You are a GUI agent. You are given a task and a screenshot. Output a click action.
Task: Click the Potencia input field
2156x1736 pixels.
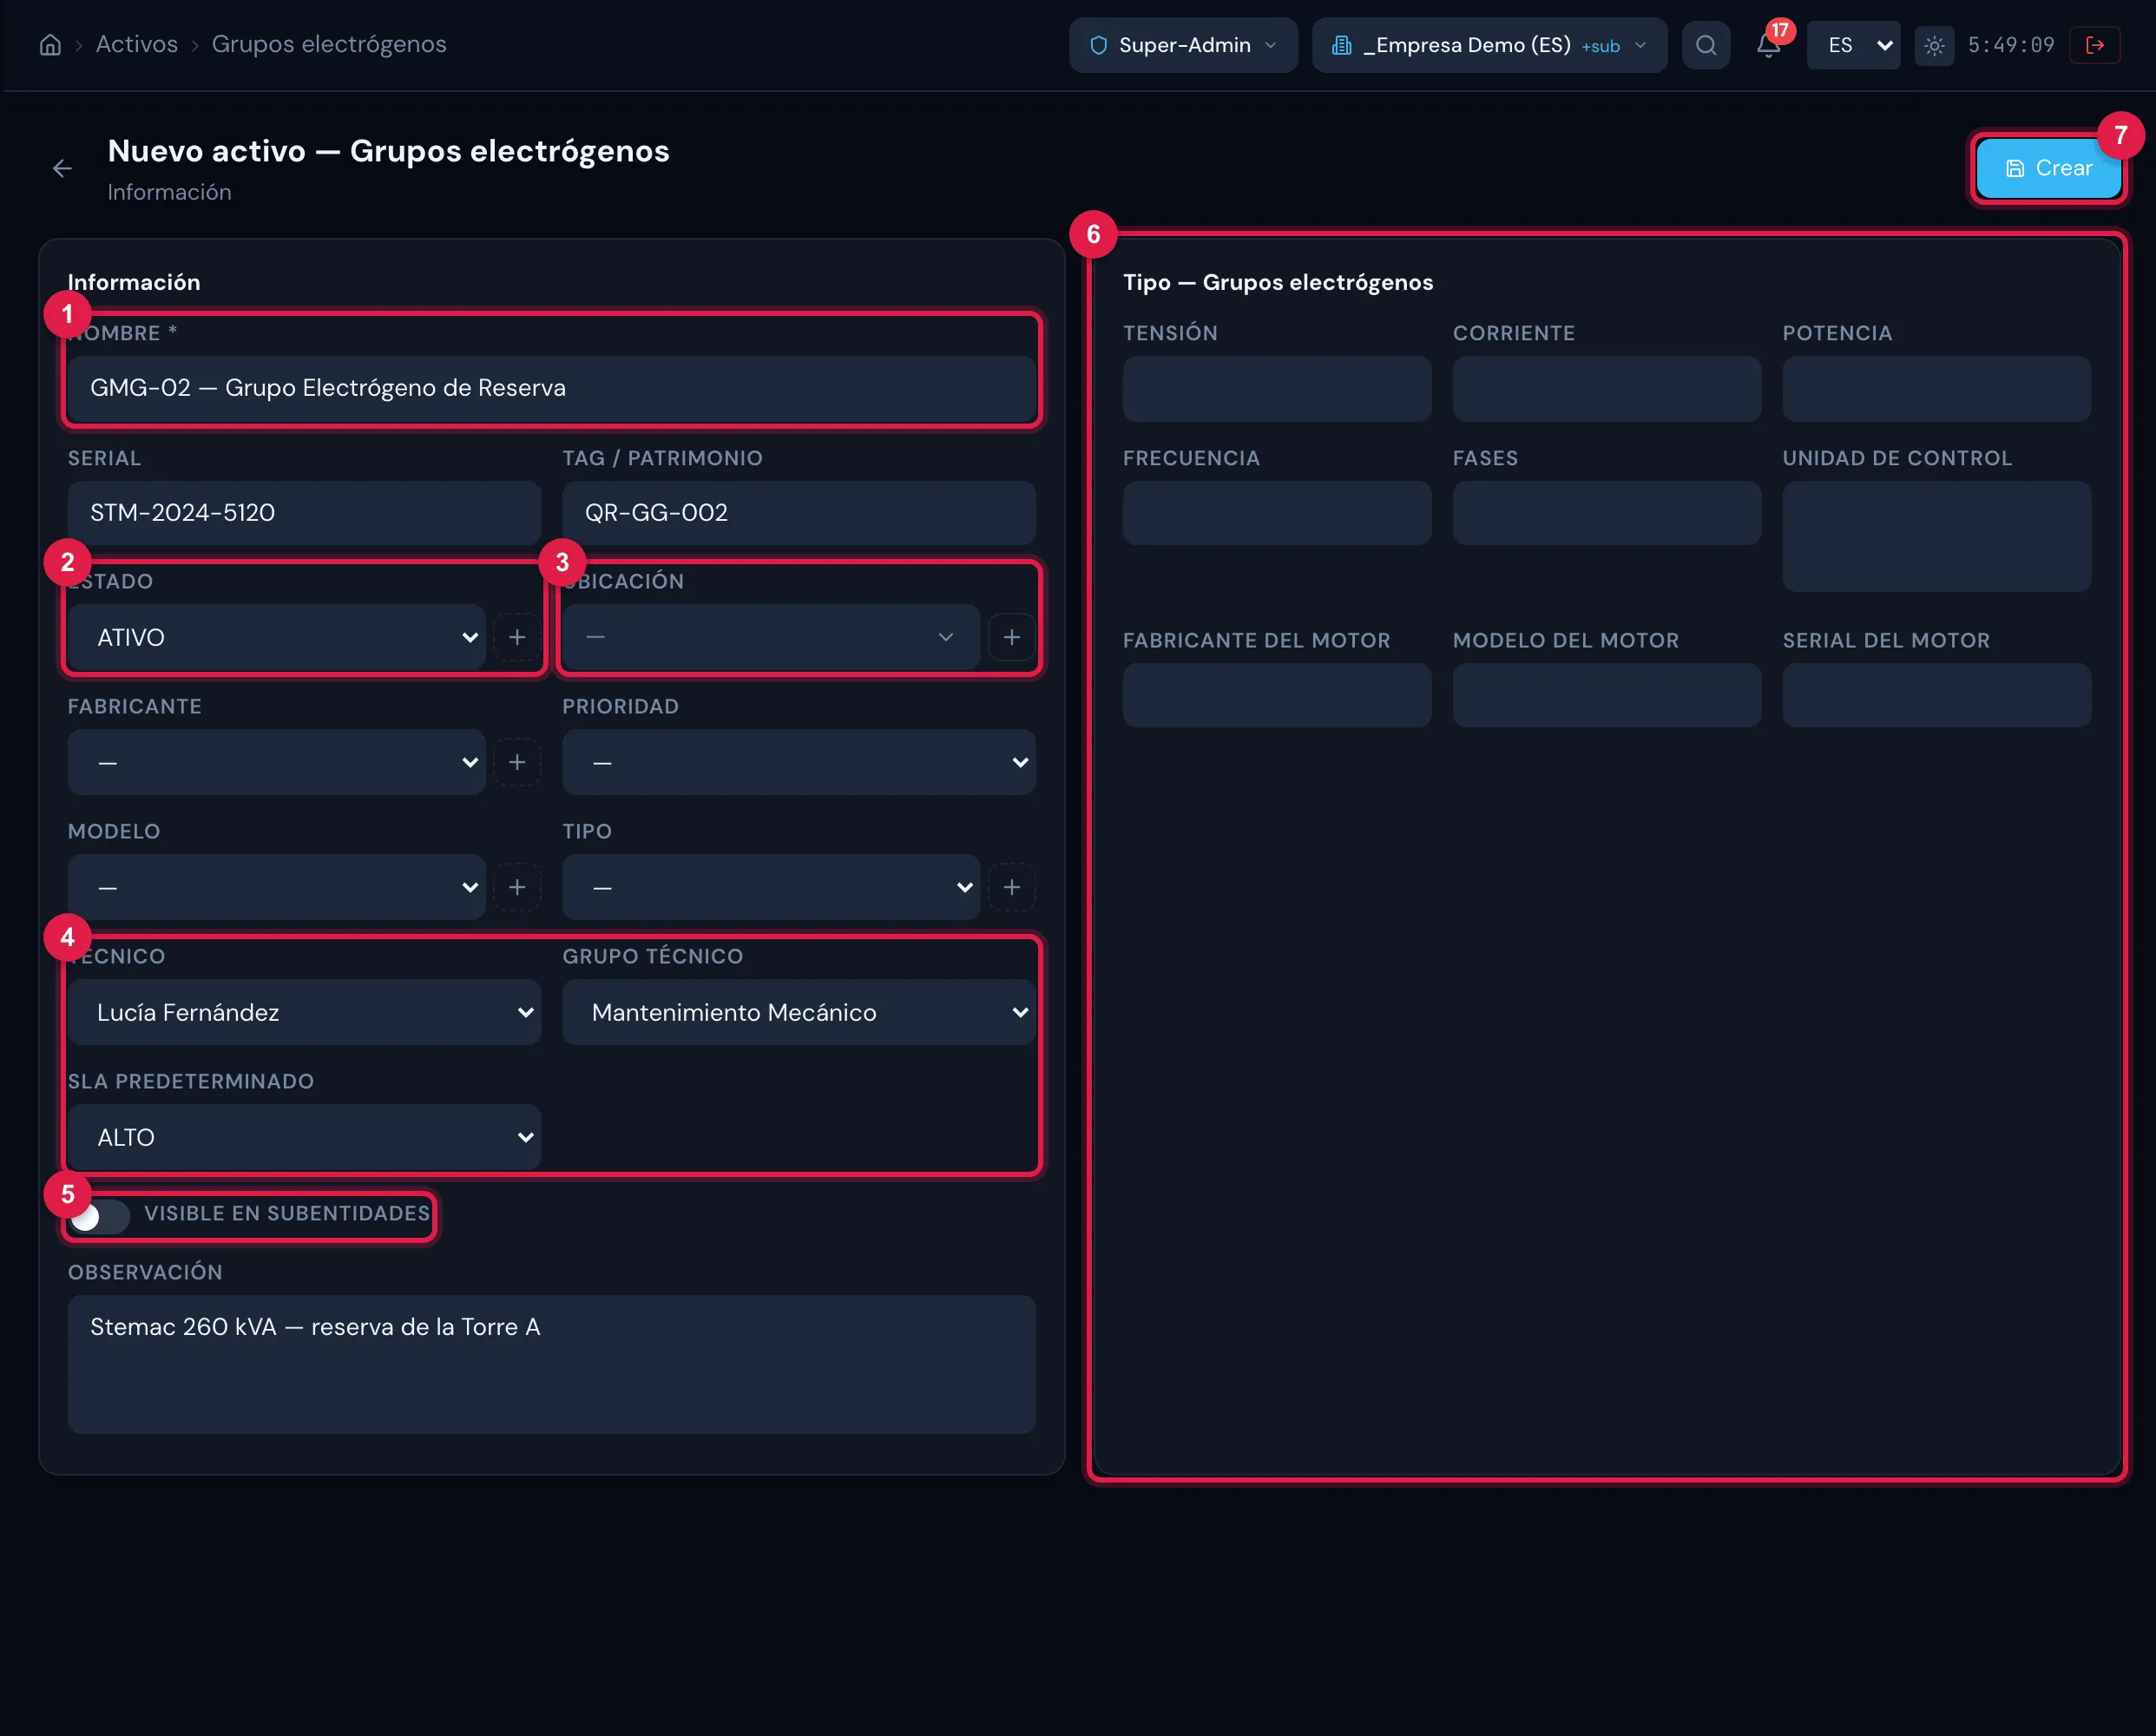tap(1936, 388)
